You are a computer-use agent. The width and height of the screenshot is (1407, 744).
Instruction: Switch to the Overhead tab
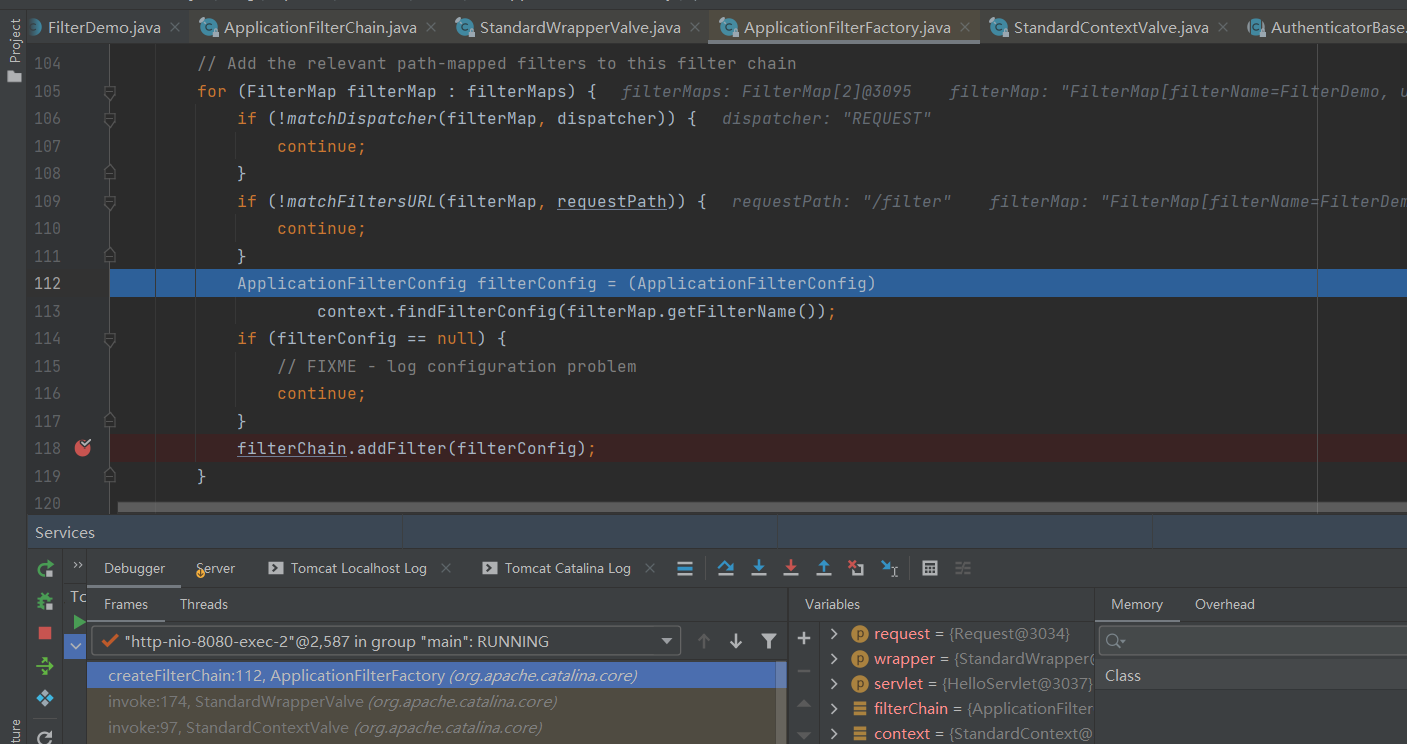1225,604
